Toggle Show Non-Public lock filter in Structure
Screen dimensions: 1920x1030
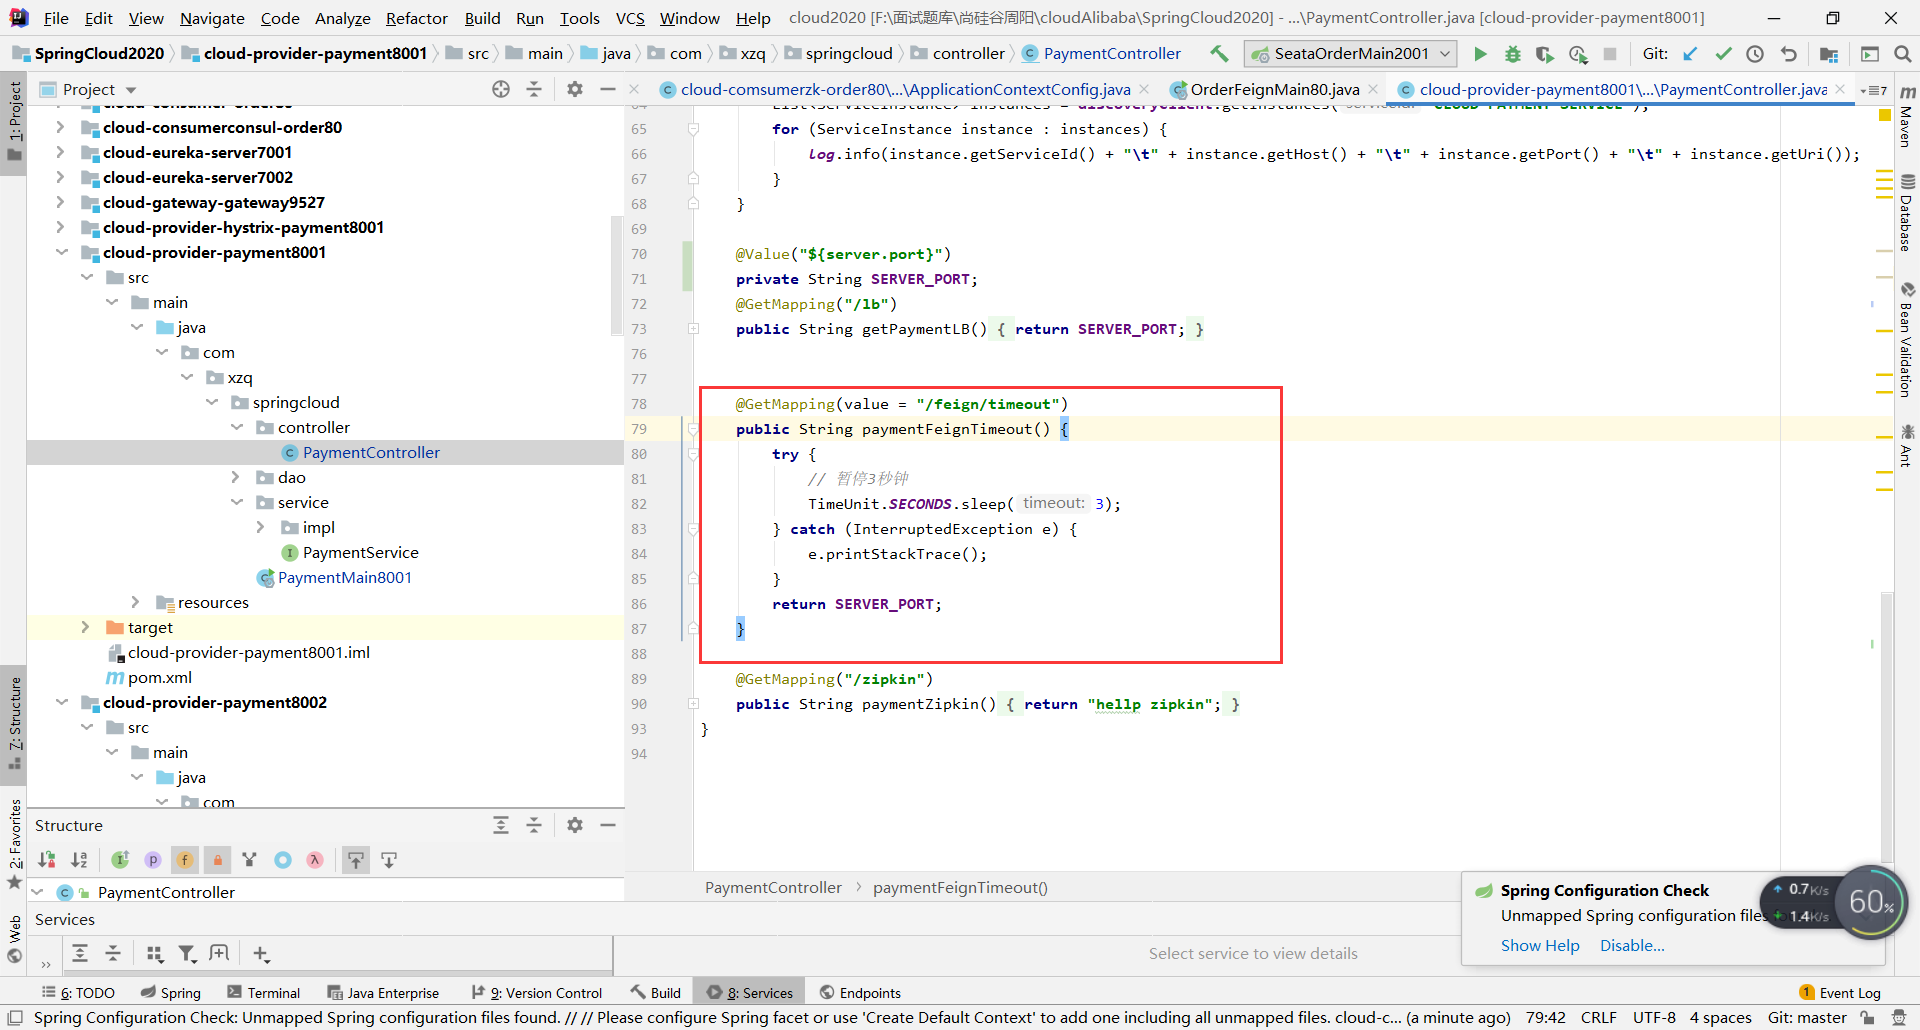pyautogui.click(x=217, y=860)
